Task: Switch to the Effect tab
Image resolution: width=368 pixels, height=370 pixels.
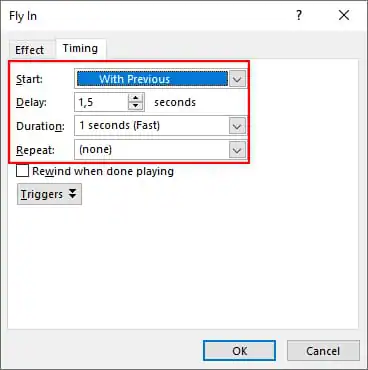Action: (x=30, y=50)
